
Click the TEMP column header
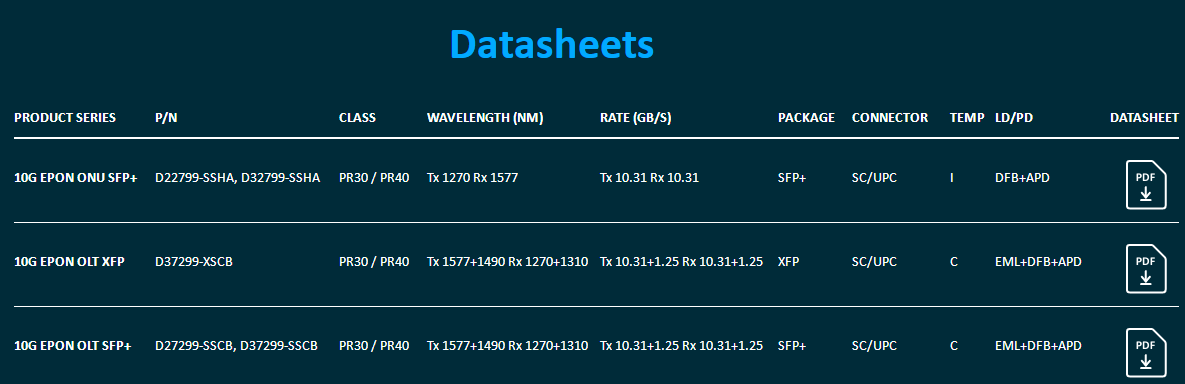[x=967, y=118]
